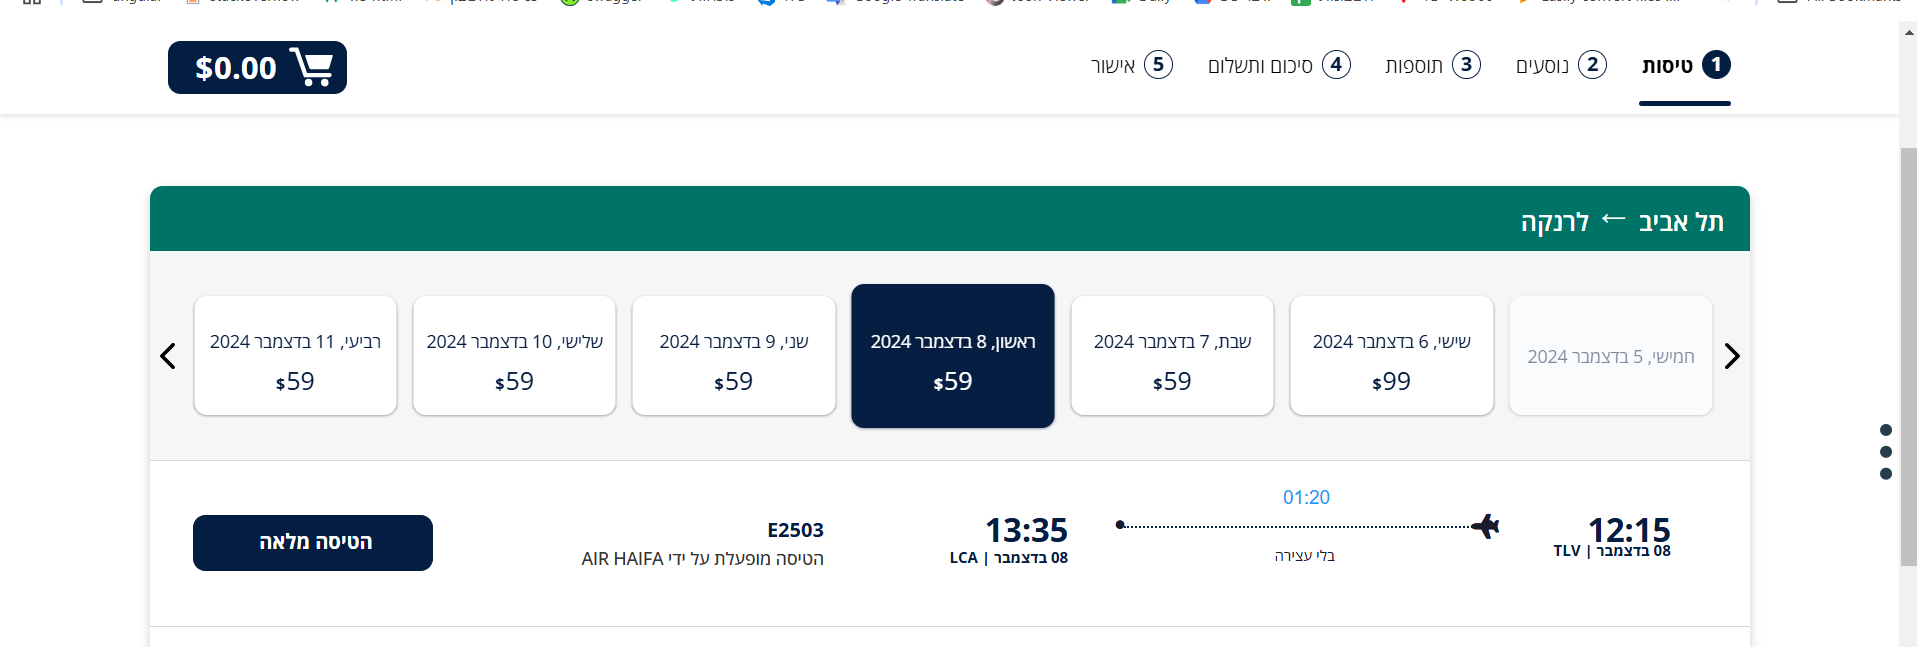
Task: Select the Sunday 8 December 2024 date card
Action: tap(952, 356)
